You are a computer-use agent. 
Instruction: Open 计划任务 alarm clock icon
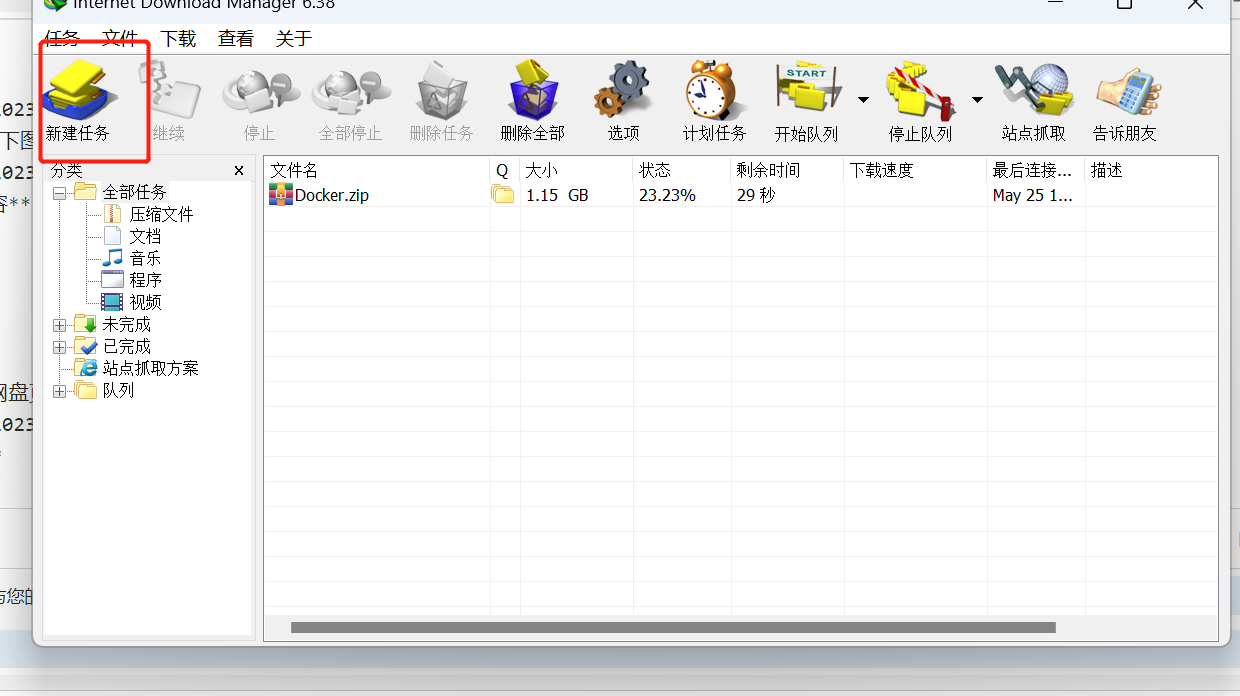tap(714, 91)
